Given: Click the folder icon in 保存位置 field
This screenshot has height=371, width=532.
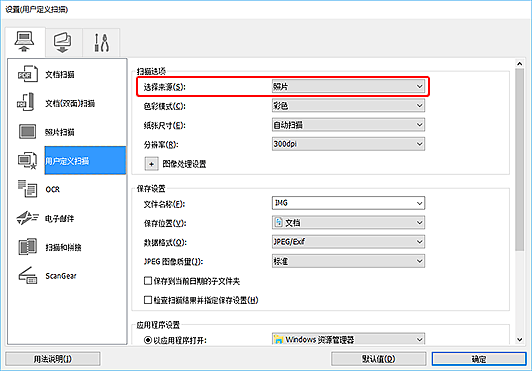Looking at the screenshot, I should point(279,222).
